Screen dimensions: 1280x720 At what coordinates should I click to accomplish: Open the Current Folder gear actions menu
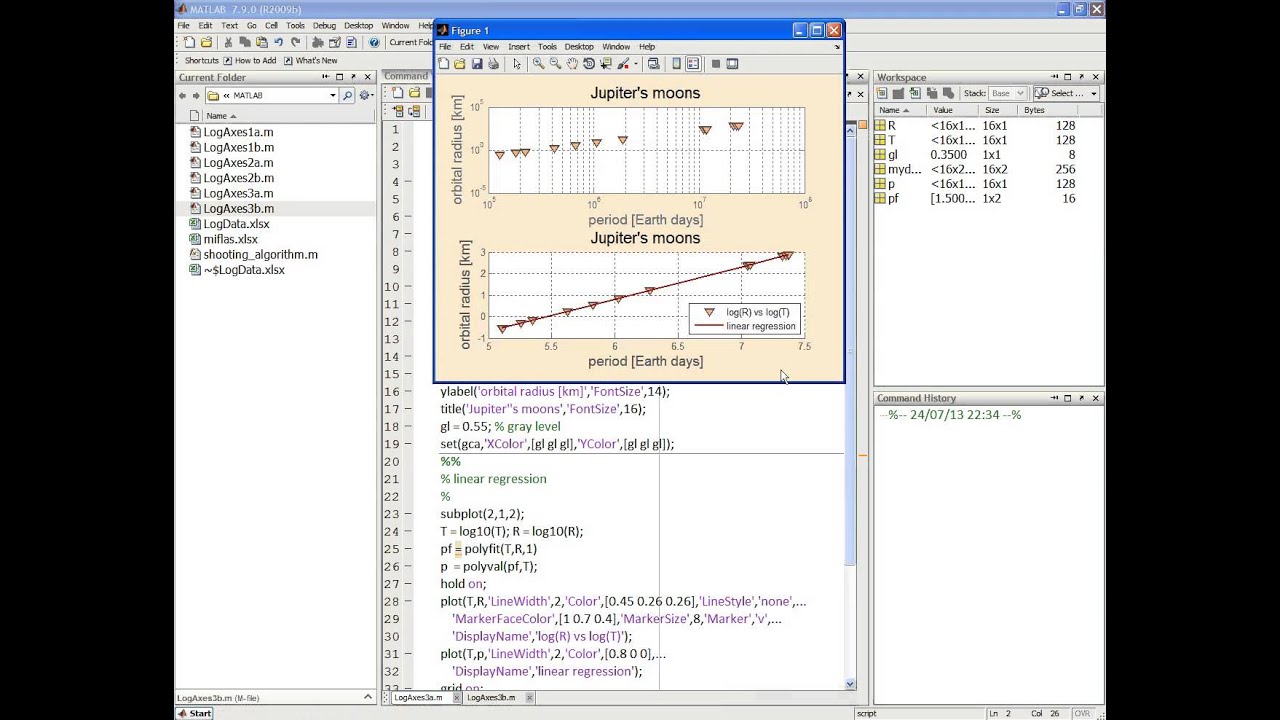pyautogui.click(x=365, y=95)
